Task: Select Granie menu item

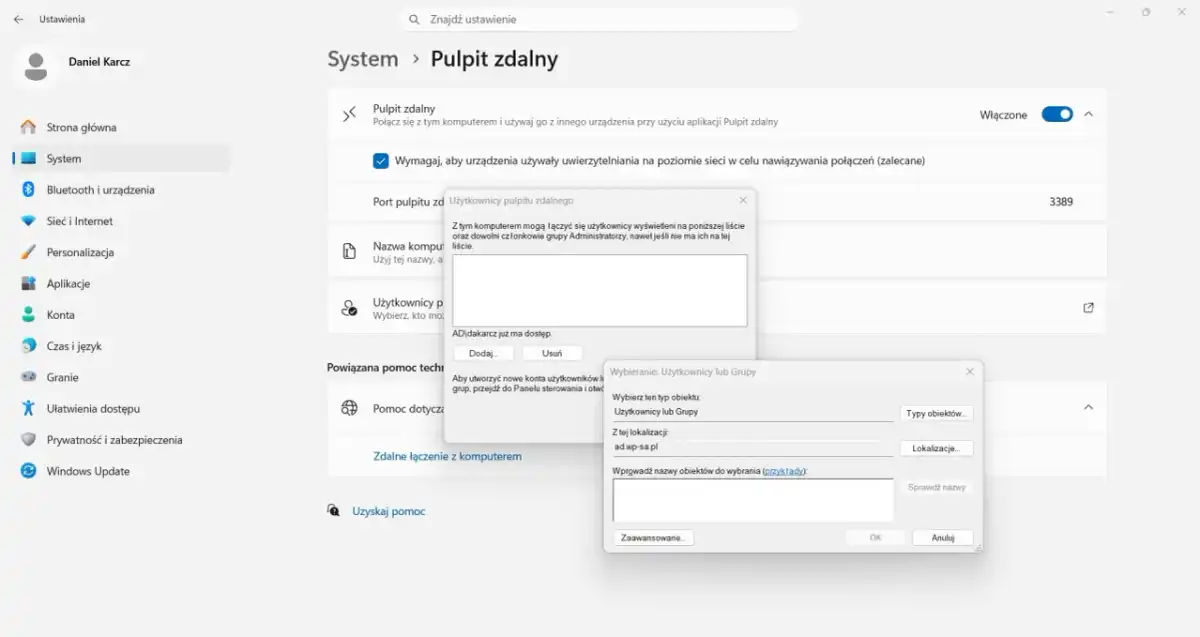Action: [x=120, y=377]
